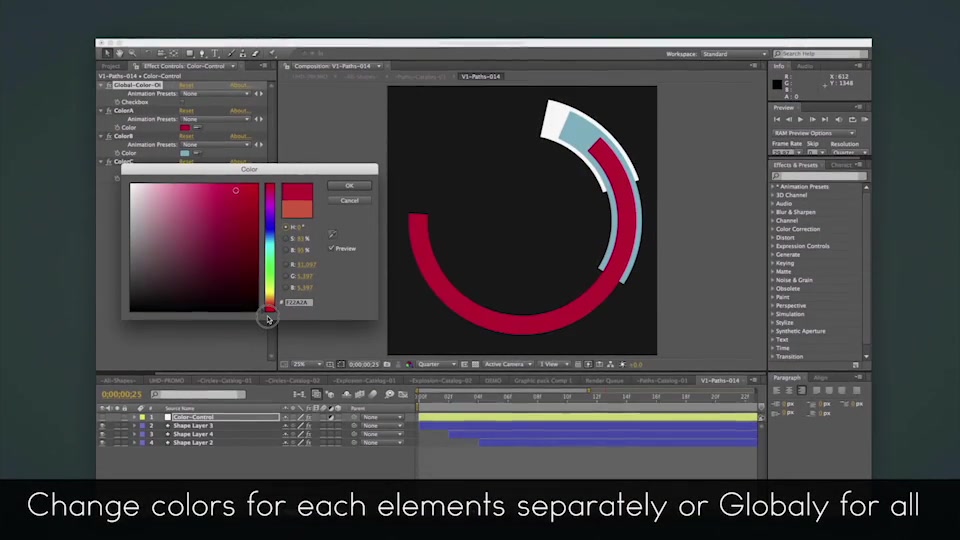Open the Render Queue tab
The image size is (960, 540).
click(604, 381)
